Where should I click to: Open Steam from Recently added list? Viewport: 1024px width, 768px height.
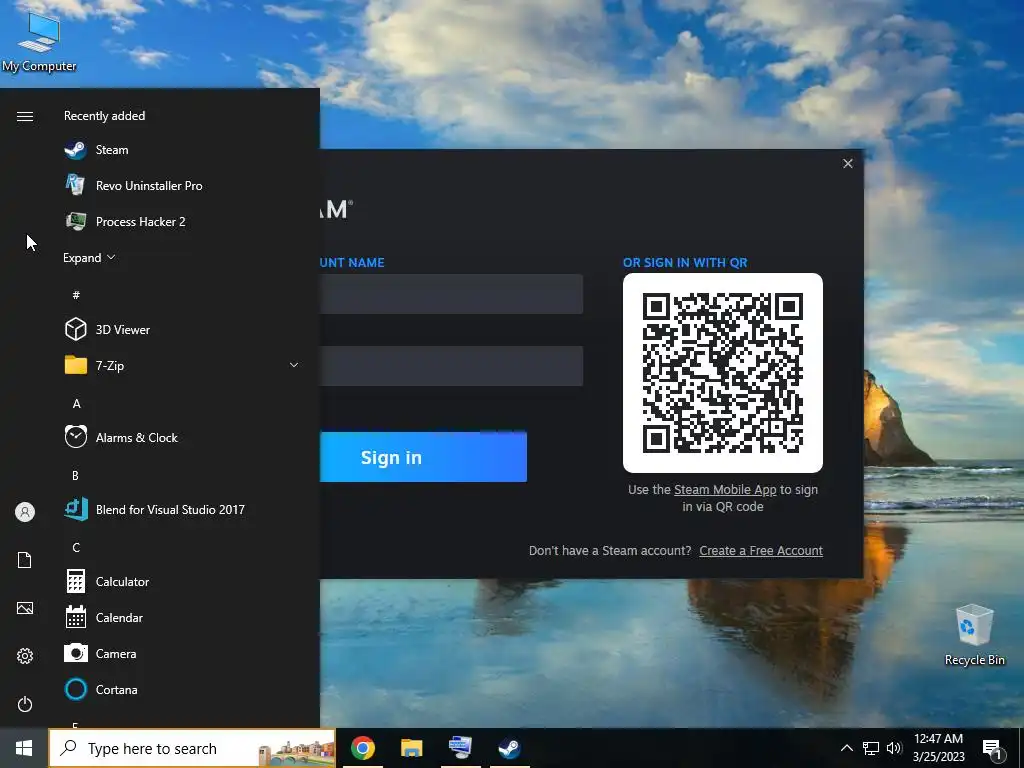[183, 150]
